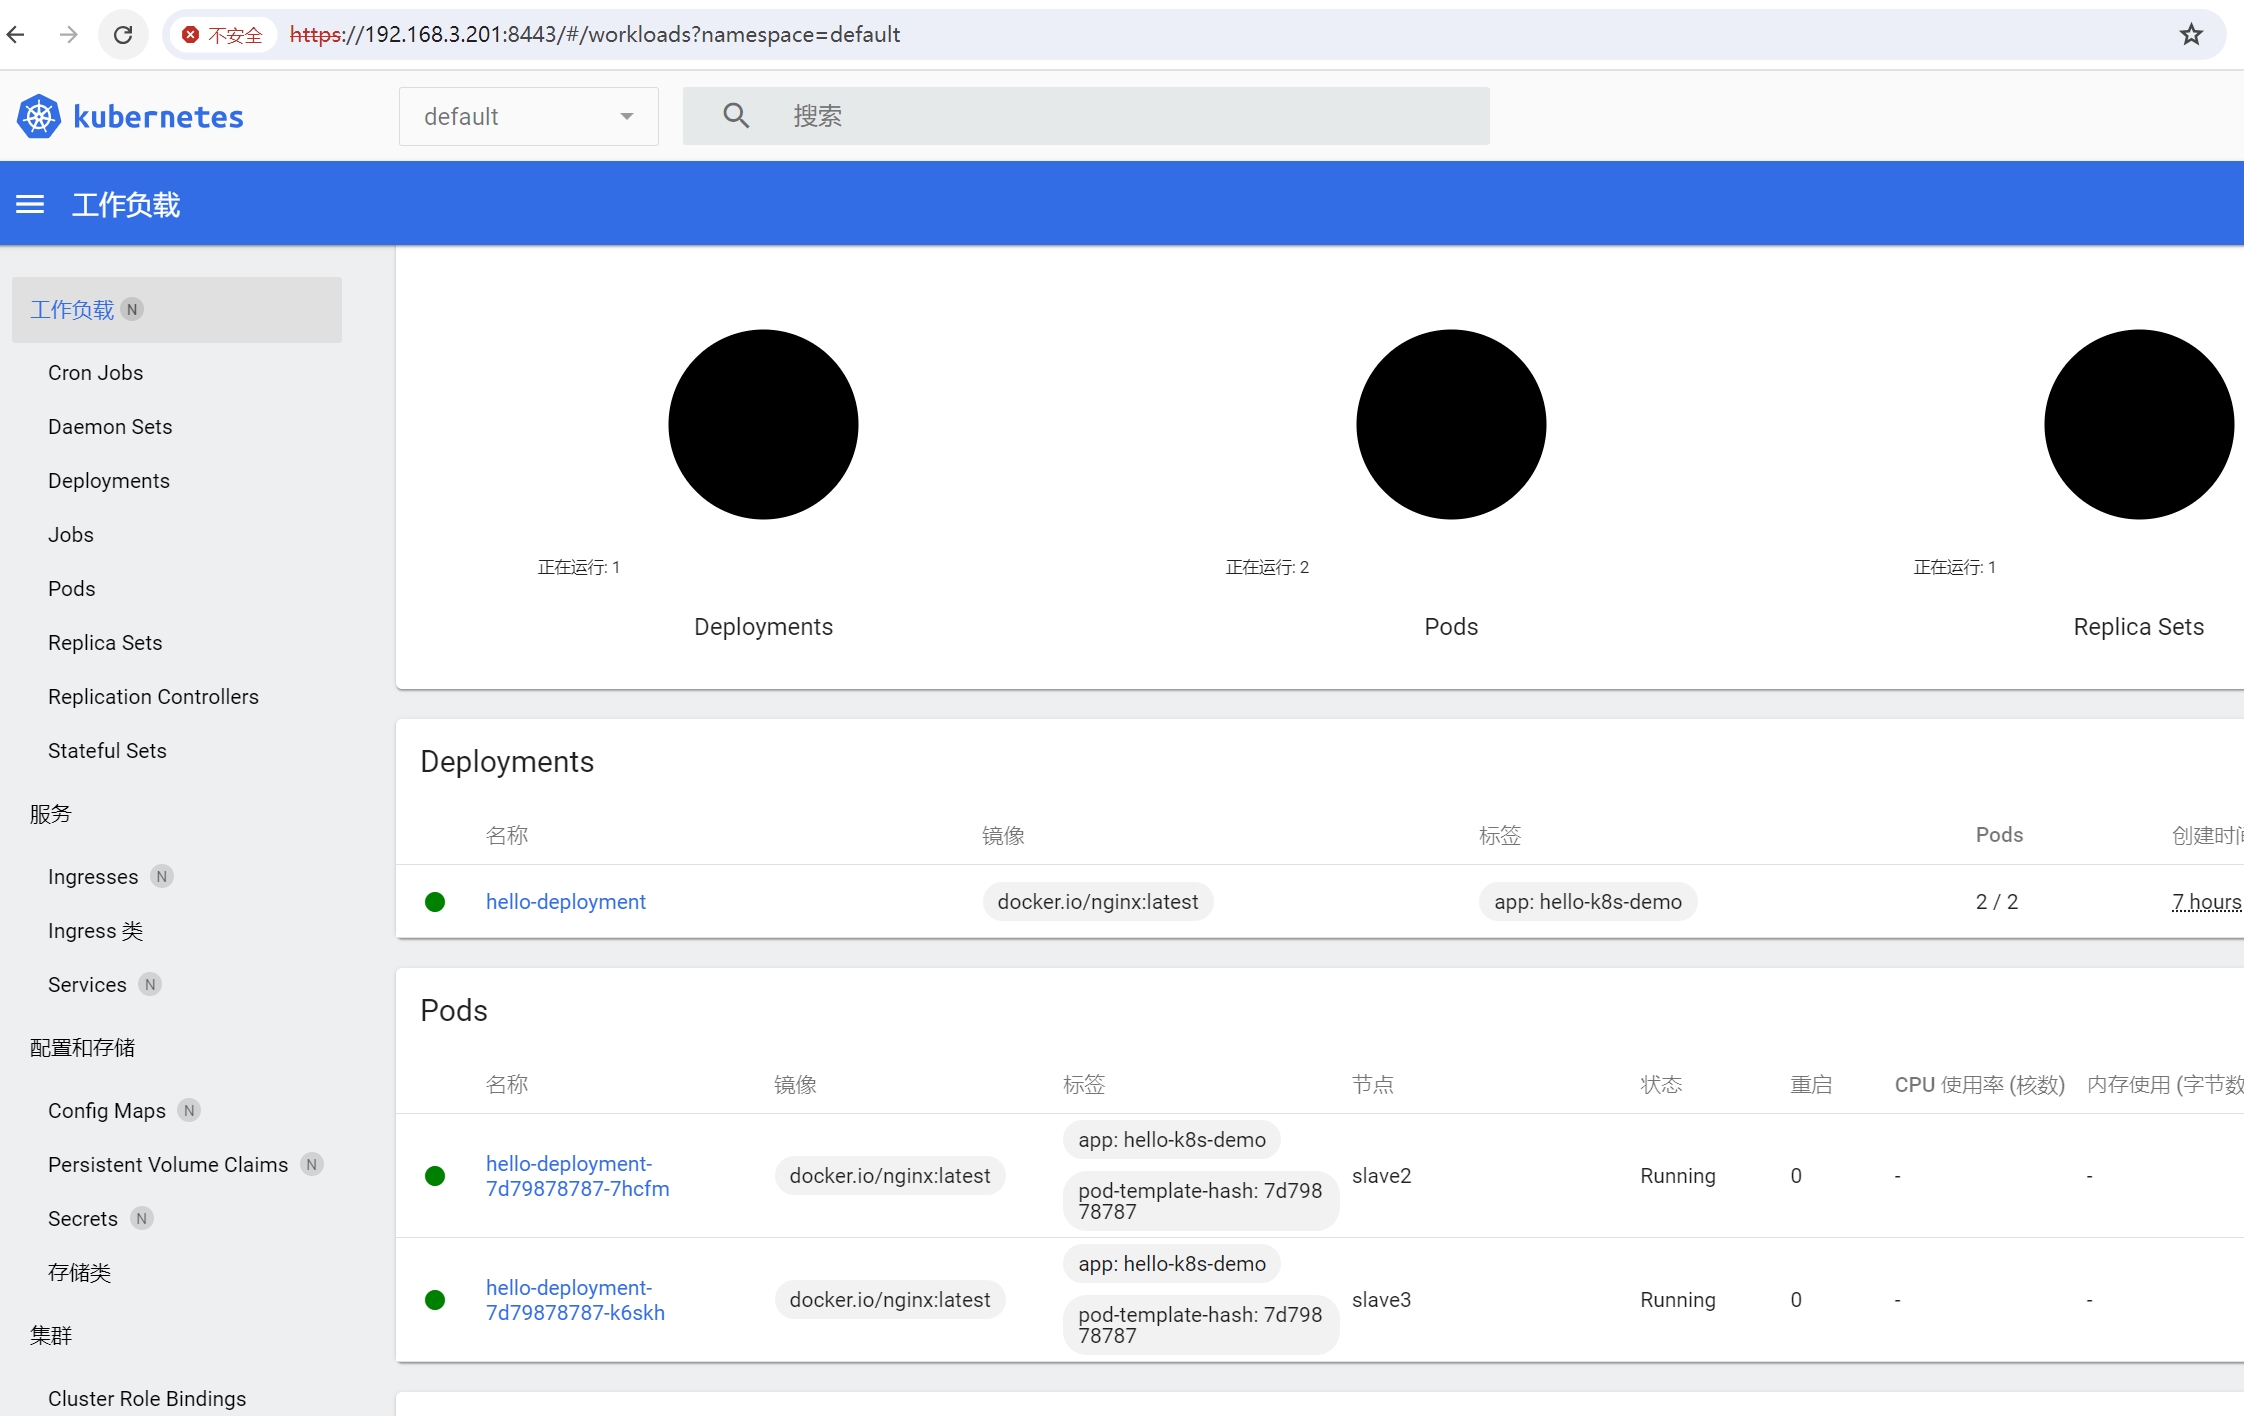Click status dot of pod 7d79878787-k6skh
This screenshot has height=1416, width=2244.
point(435,1300)
